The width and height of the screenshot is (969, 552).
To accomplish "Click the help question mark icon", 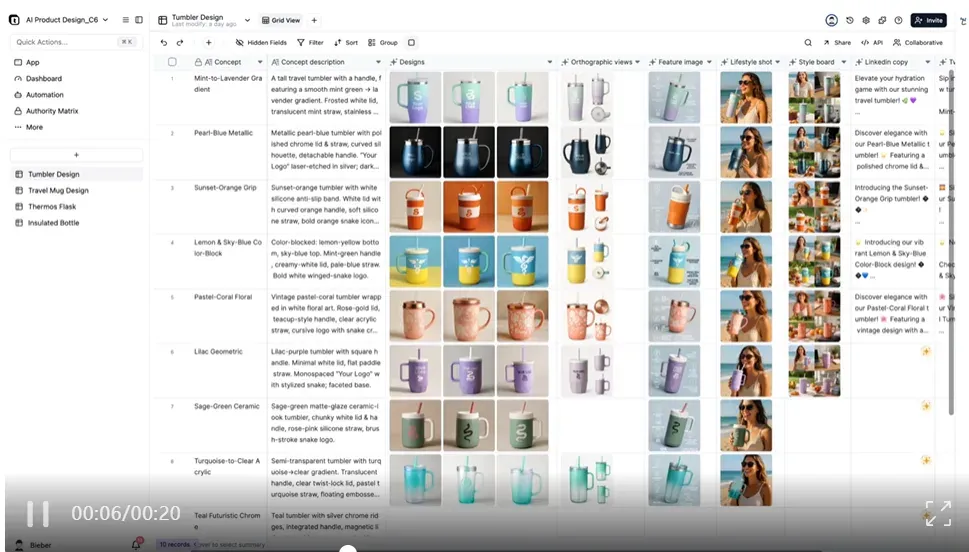I will pyautogui.click(x=899, y=20).
